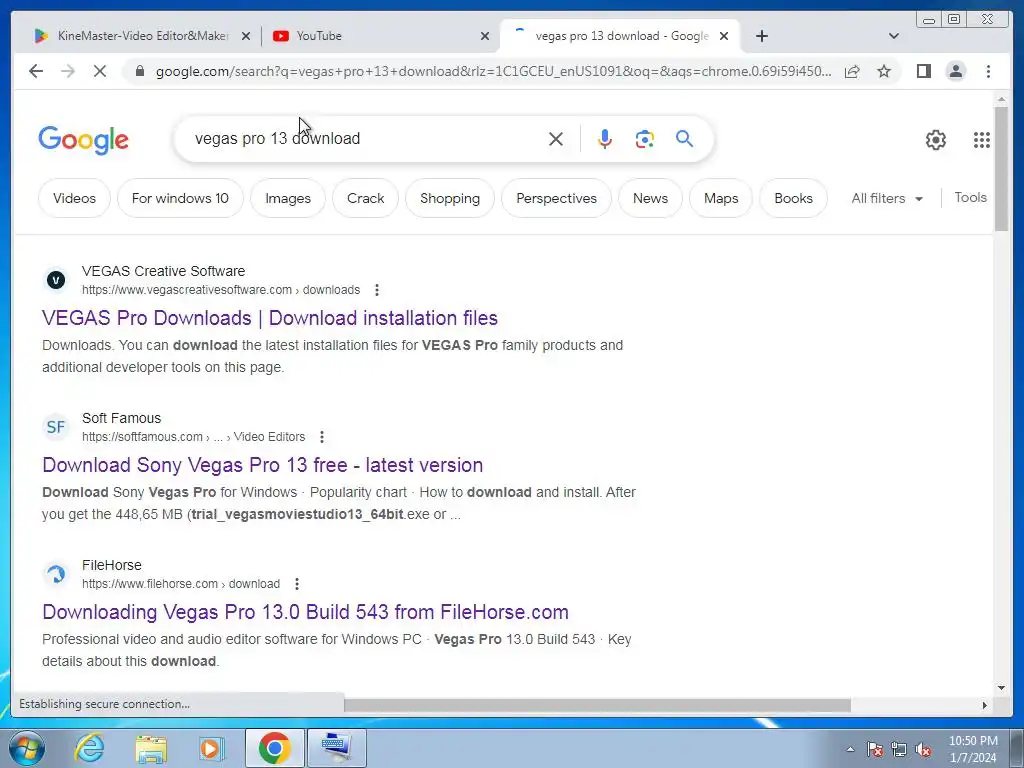The height and width of the screenshot is (768, 1024).
Task: Click the forward navigation arrow
Action: click(68, 71)
